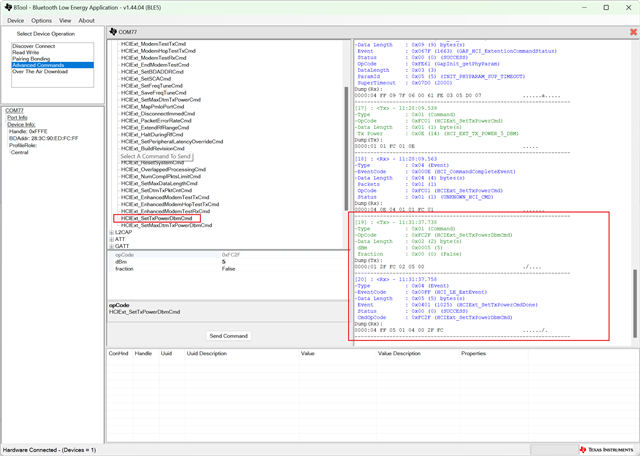Select HCIExt_DisconnectImmedCmd tree item

tap(158, 113)
